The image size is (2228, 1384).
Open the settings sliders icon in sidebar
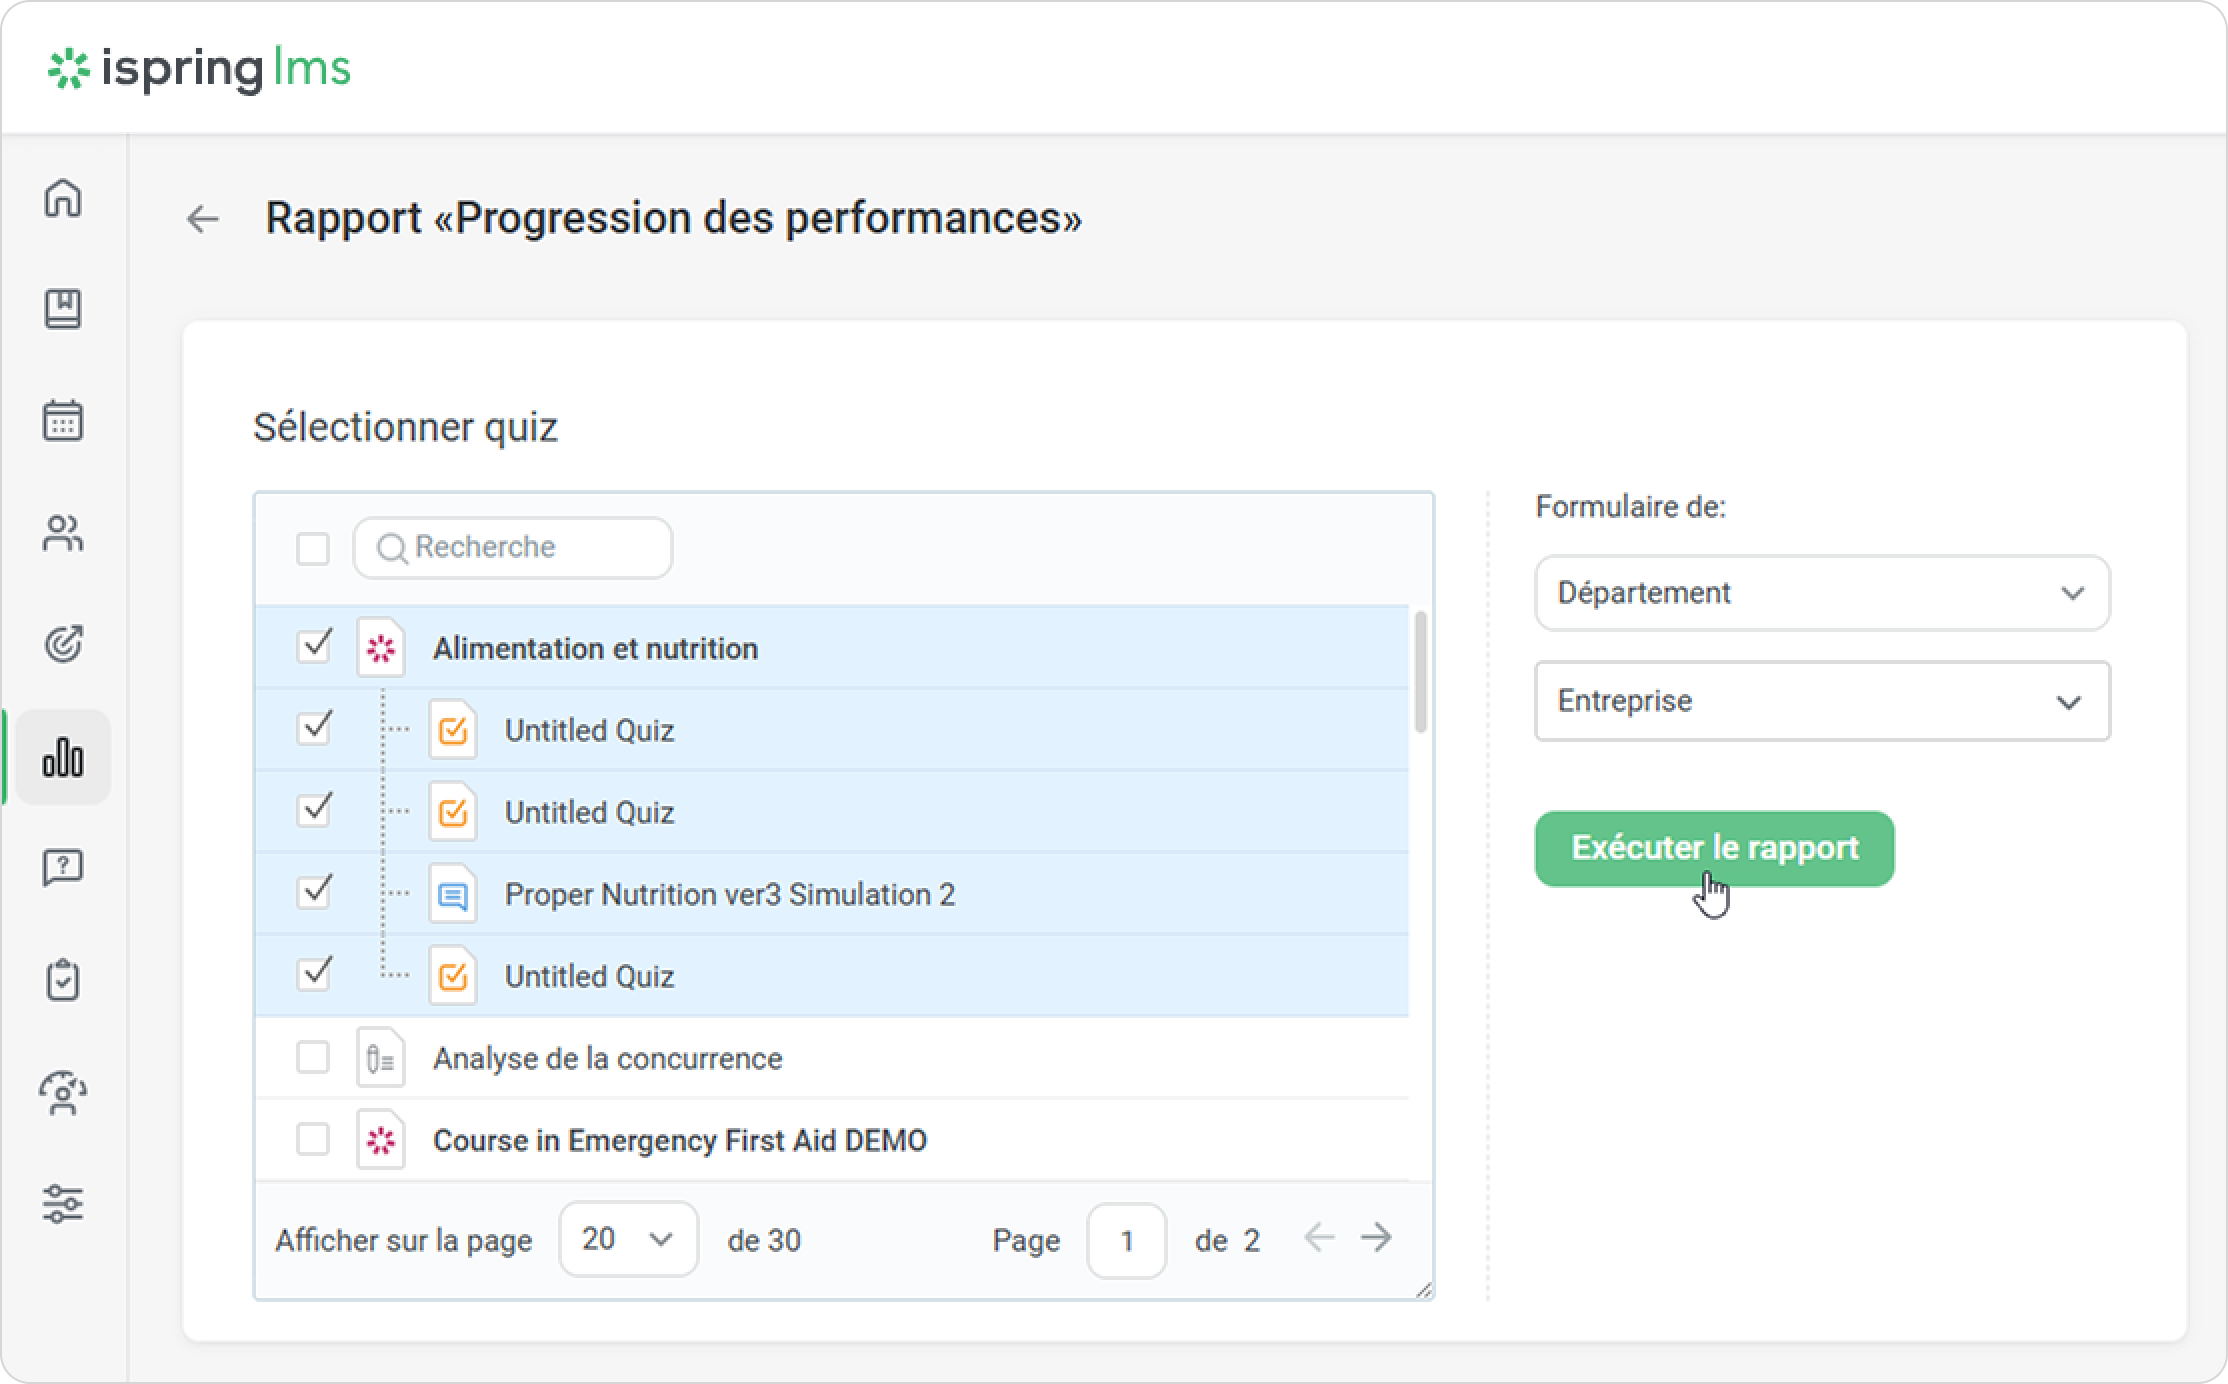(63, 1203)
